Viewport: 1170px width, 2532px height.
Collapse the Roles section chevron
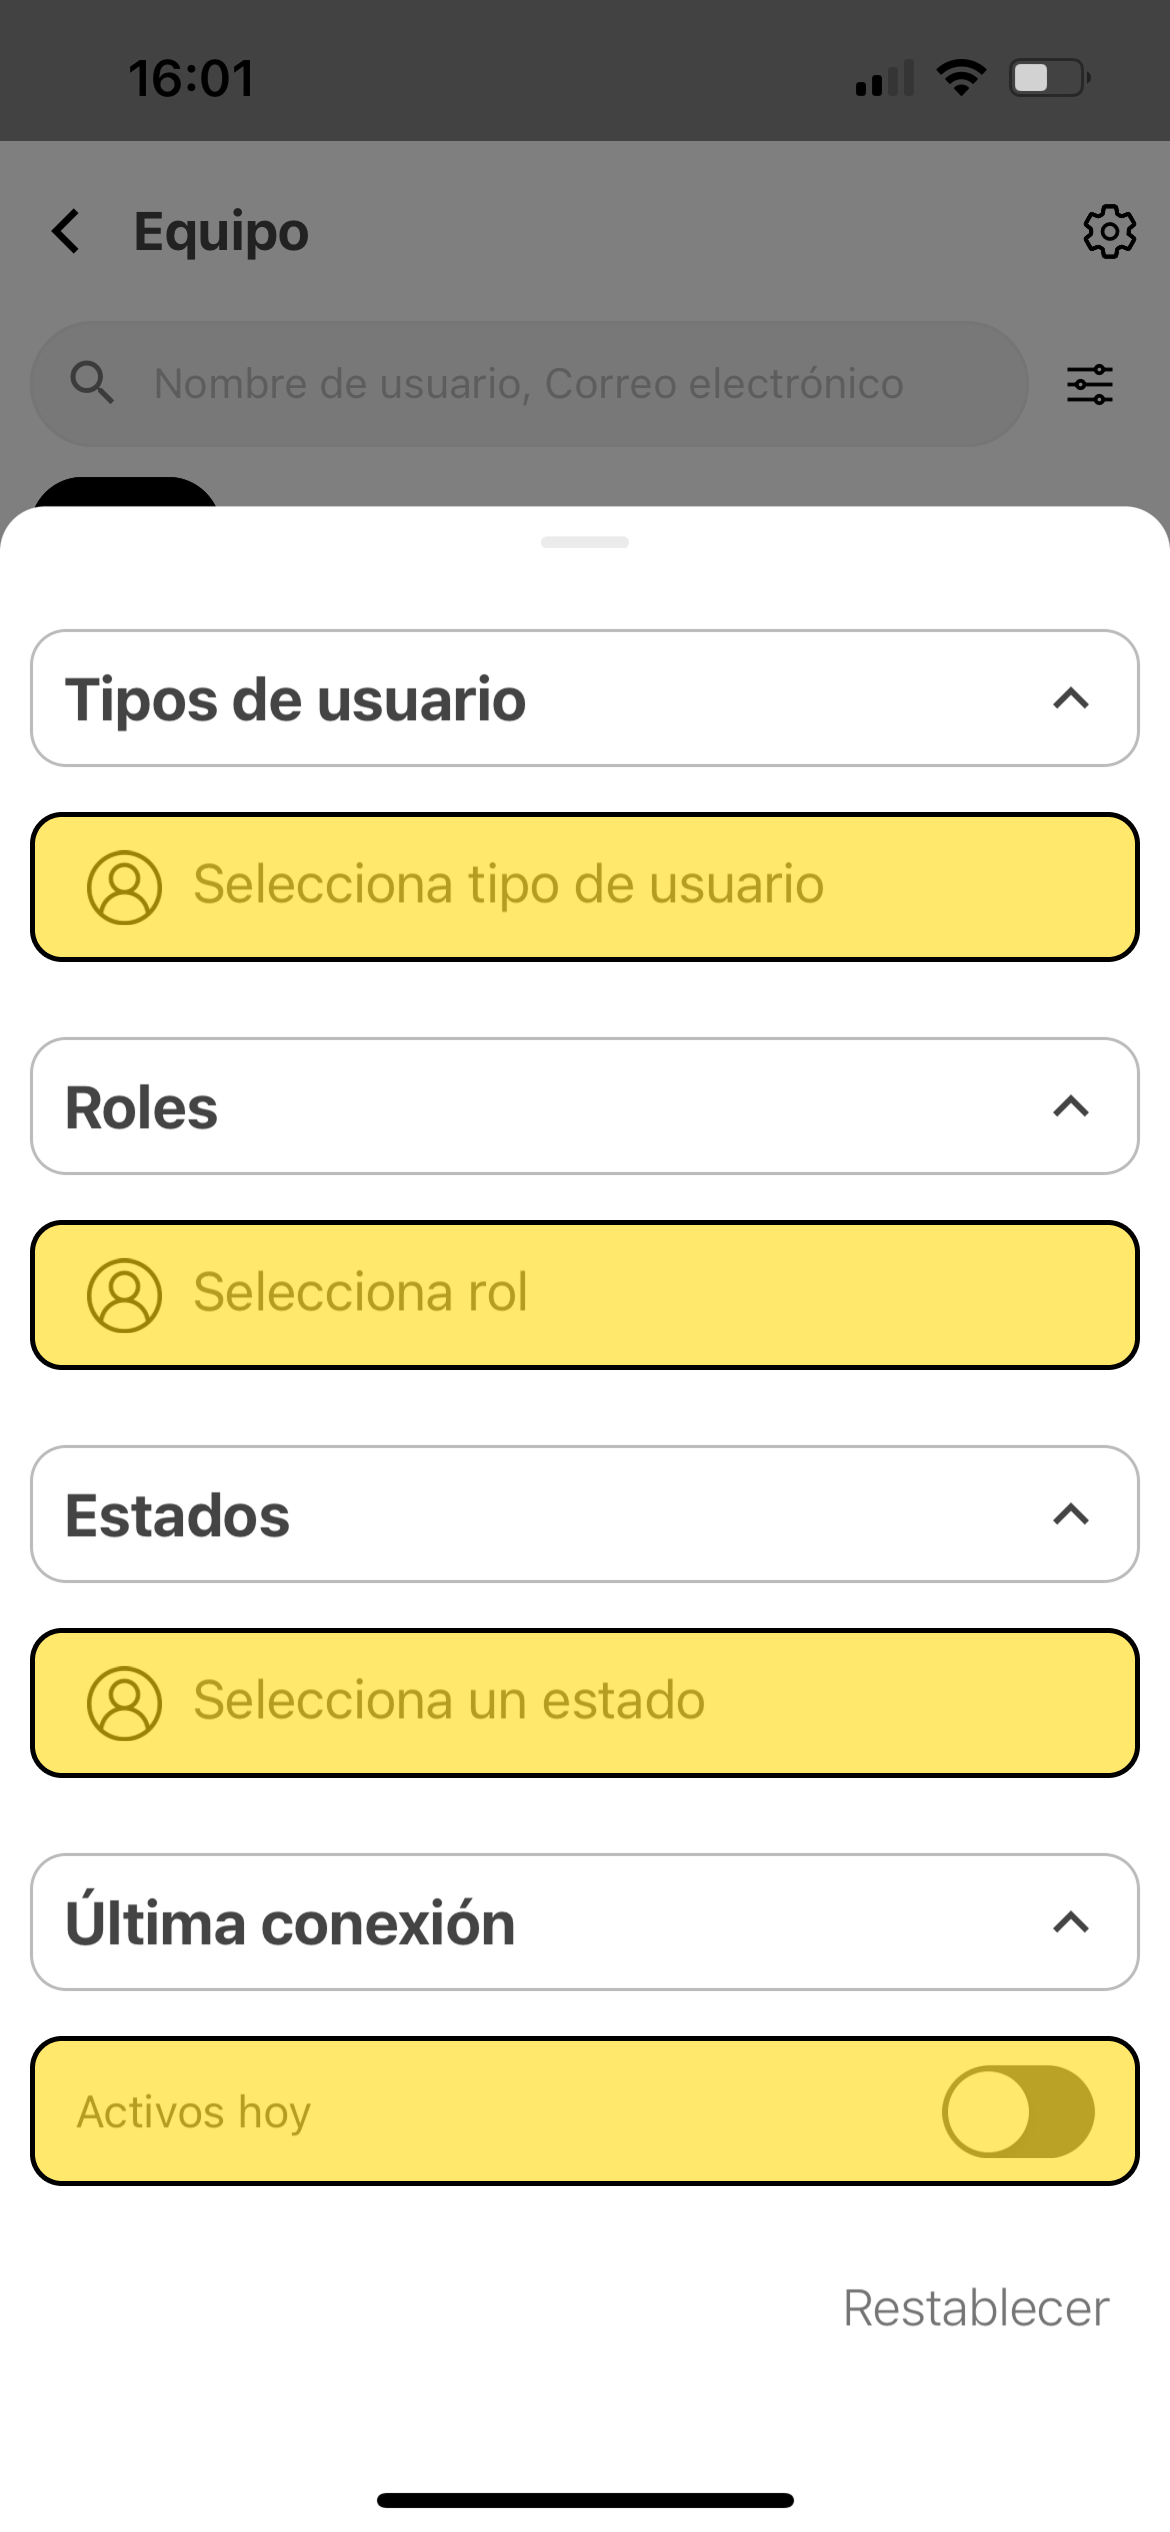[x=1070, y=1106]
